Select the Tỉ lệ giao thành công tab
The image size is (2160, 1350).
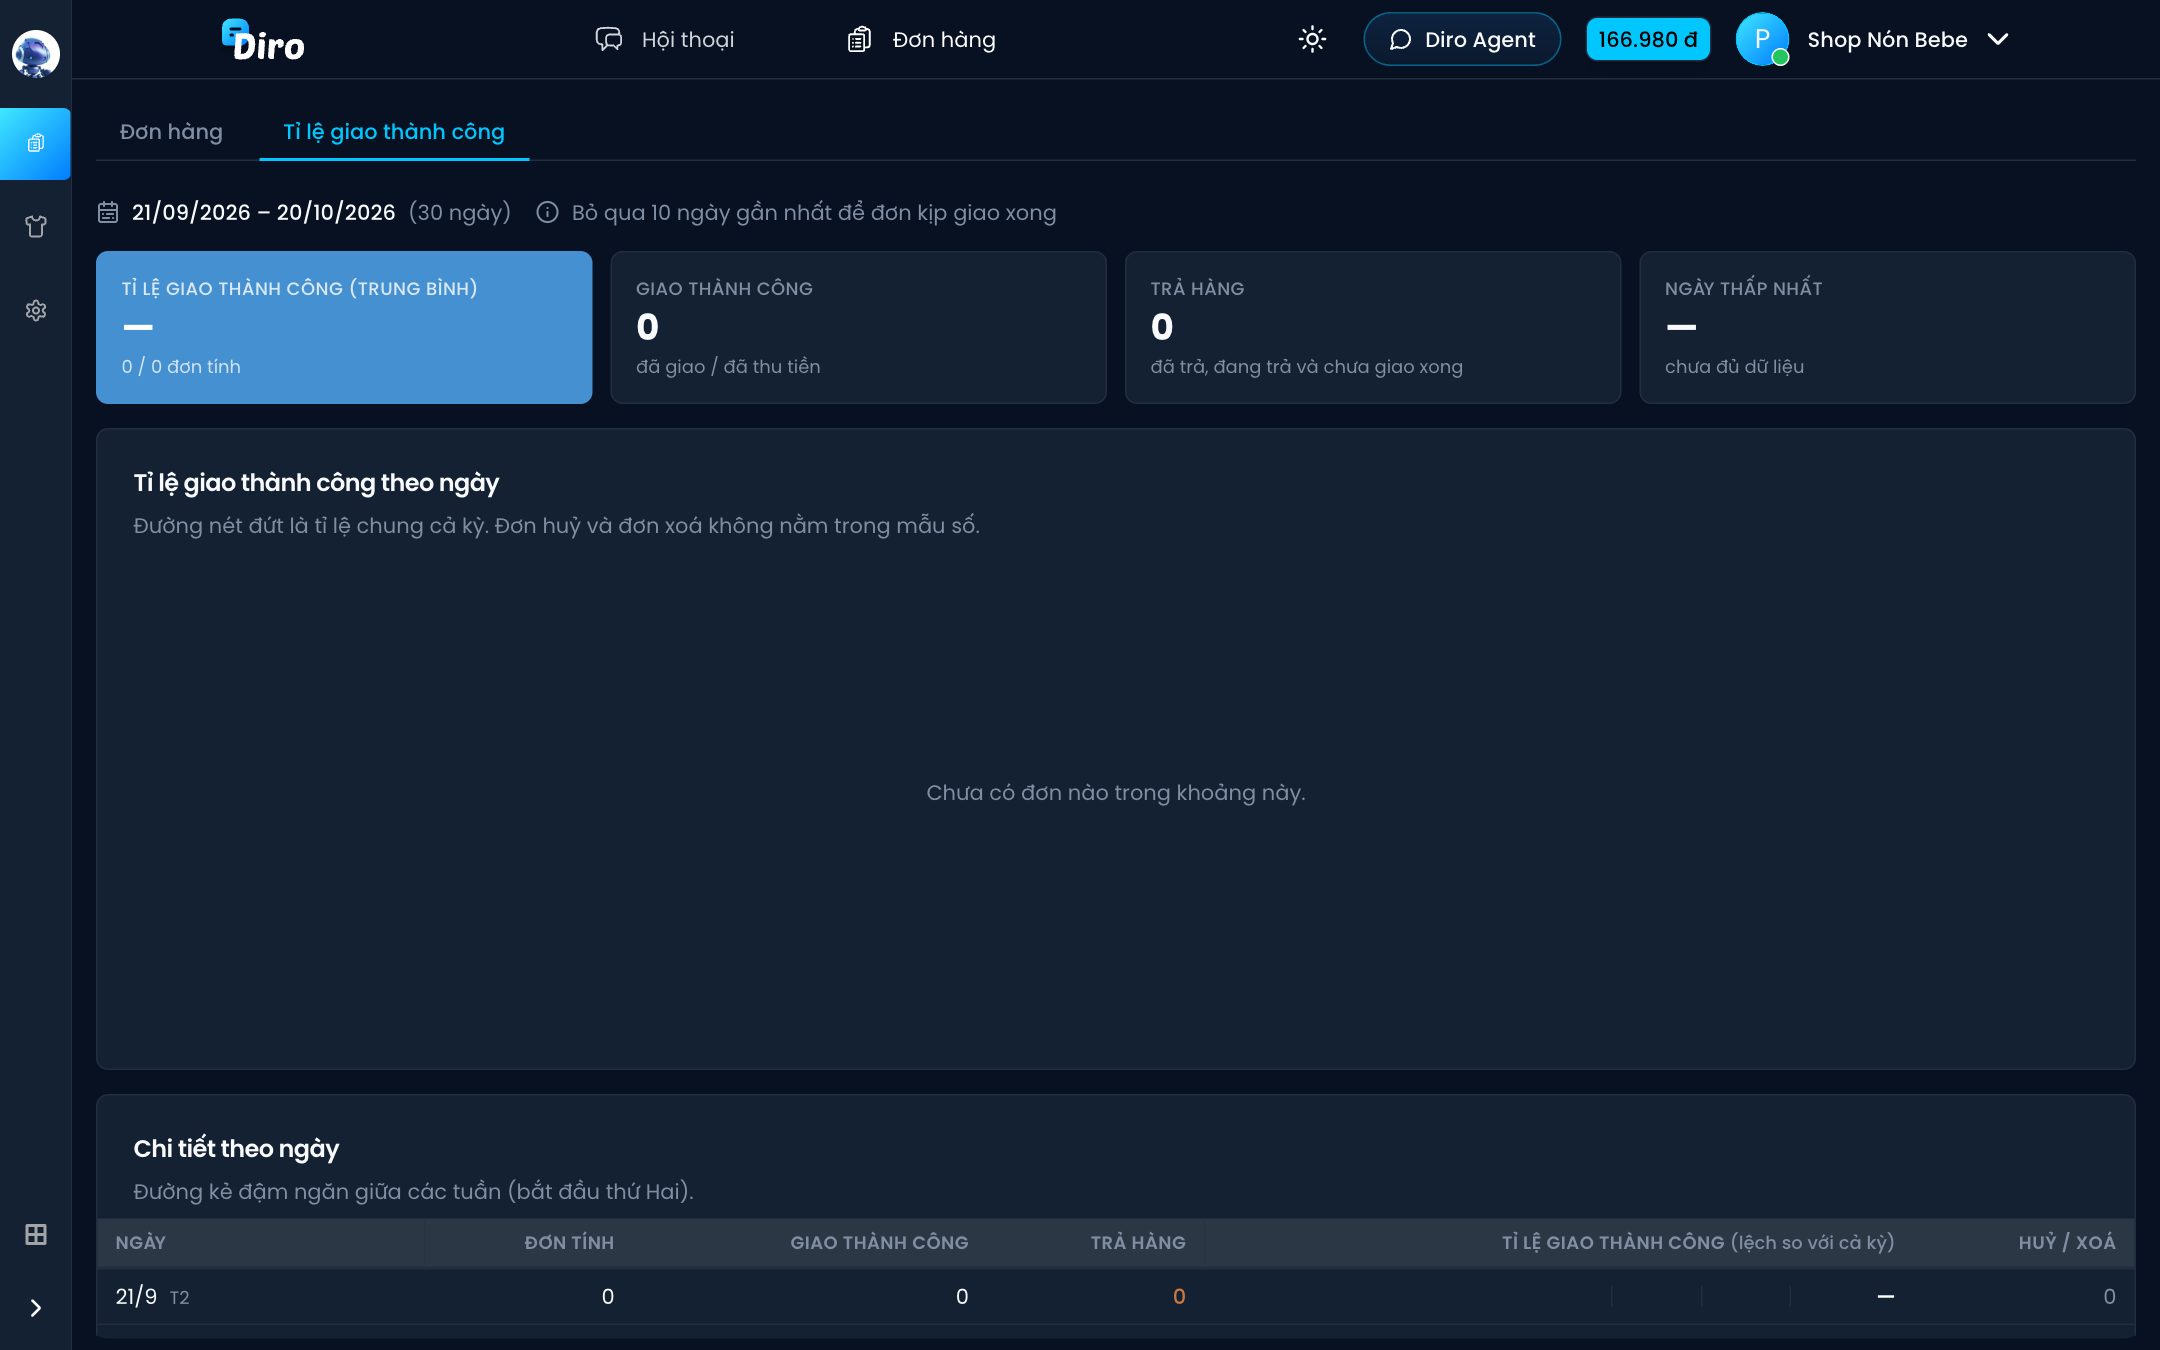[x=394, y=131]
